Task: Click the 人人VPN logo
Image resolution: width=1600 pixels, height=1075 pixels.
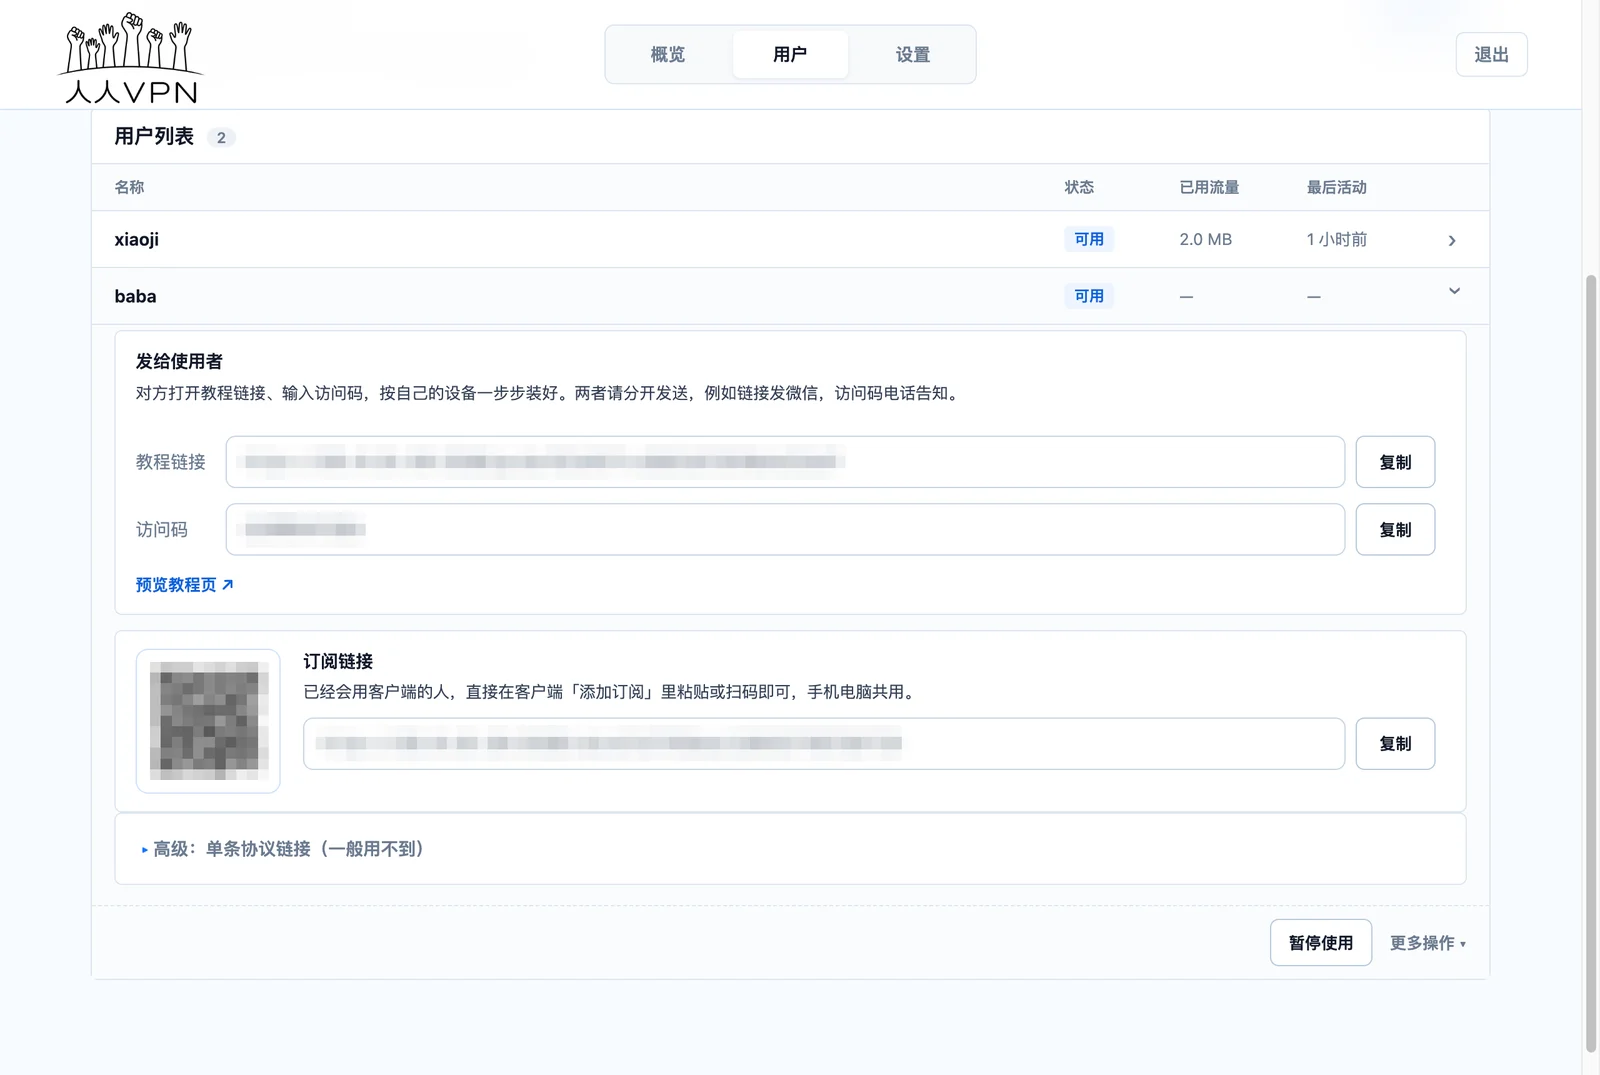Action: coord(131,58)
